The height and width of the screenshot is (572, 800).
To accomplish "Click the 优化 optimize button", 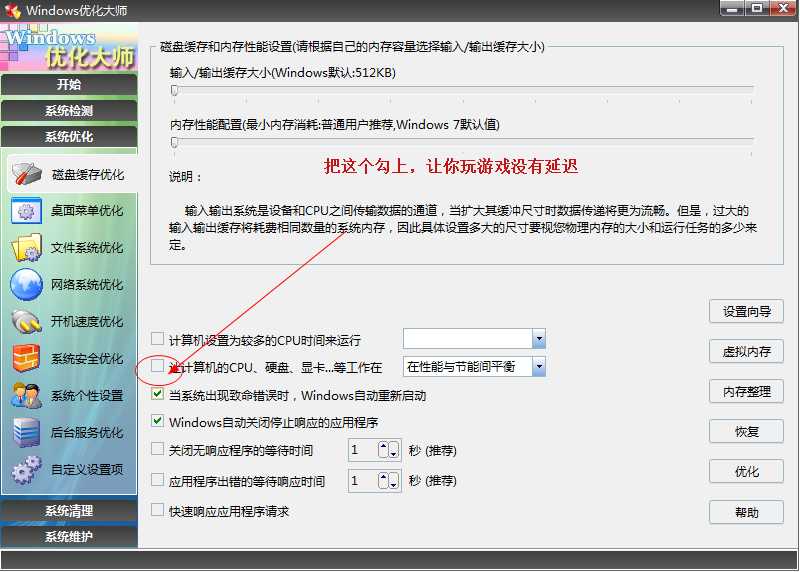I will [x=746, y=471].
